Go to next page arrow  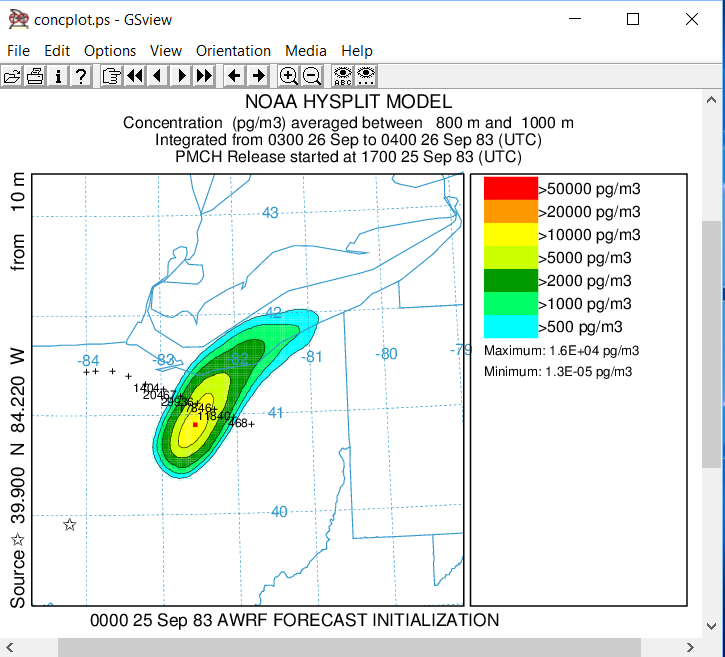(181, 76)
